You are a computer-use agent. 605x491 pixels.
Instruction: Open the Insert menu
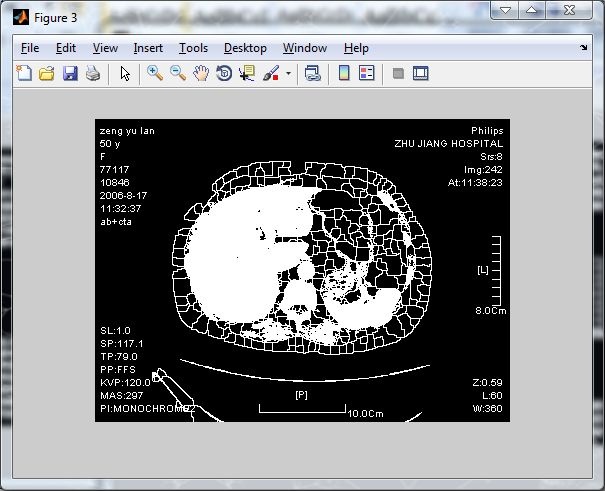[148, 48]
